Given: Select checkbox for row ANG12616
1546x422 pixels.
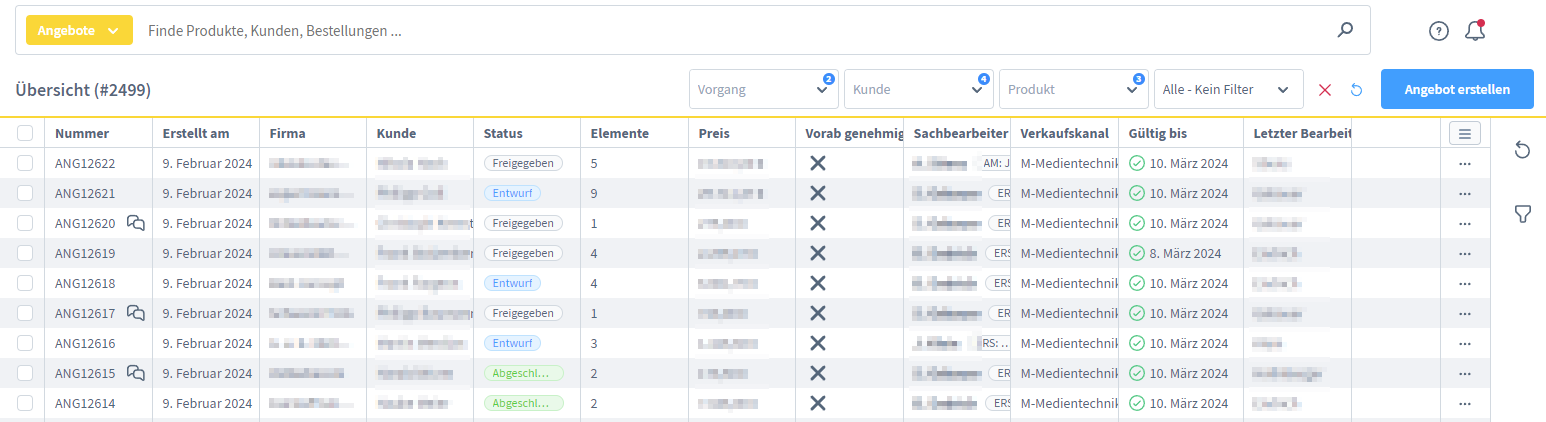Looking at the screenshot, I should [x=25, y=343].
